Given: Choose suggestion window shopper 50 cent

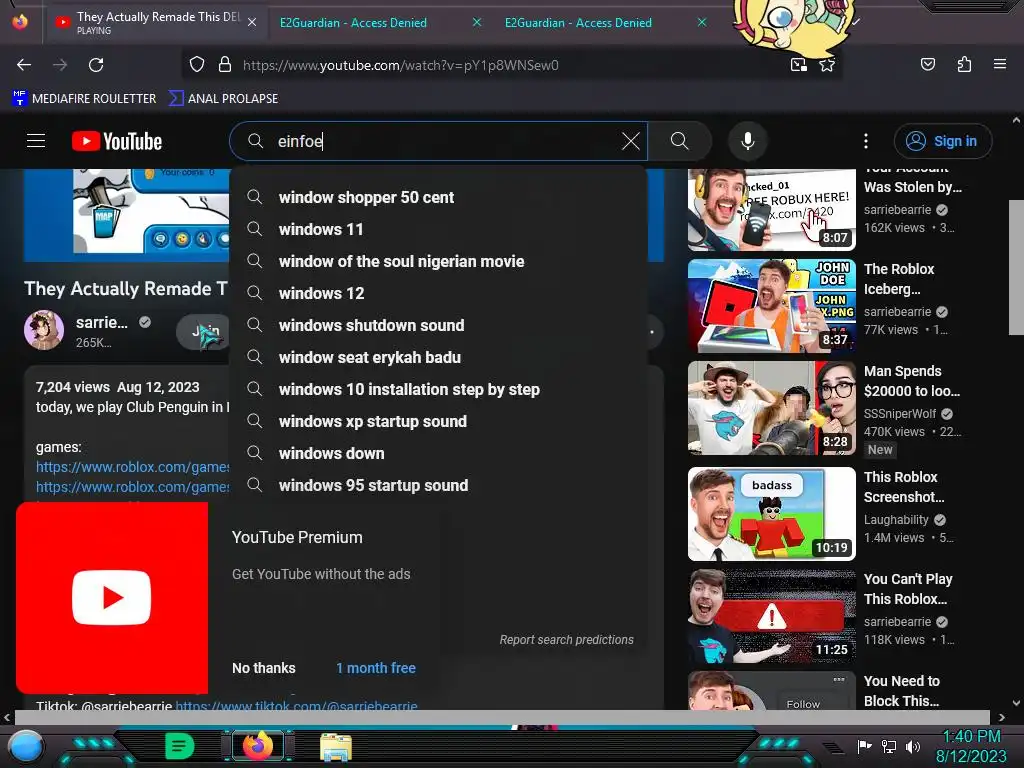Looking at the screenshot, I should [438, 197].
